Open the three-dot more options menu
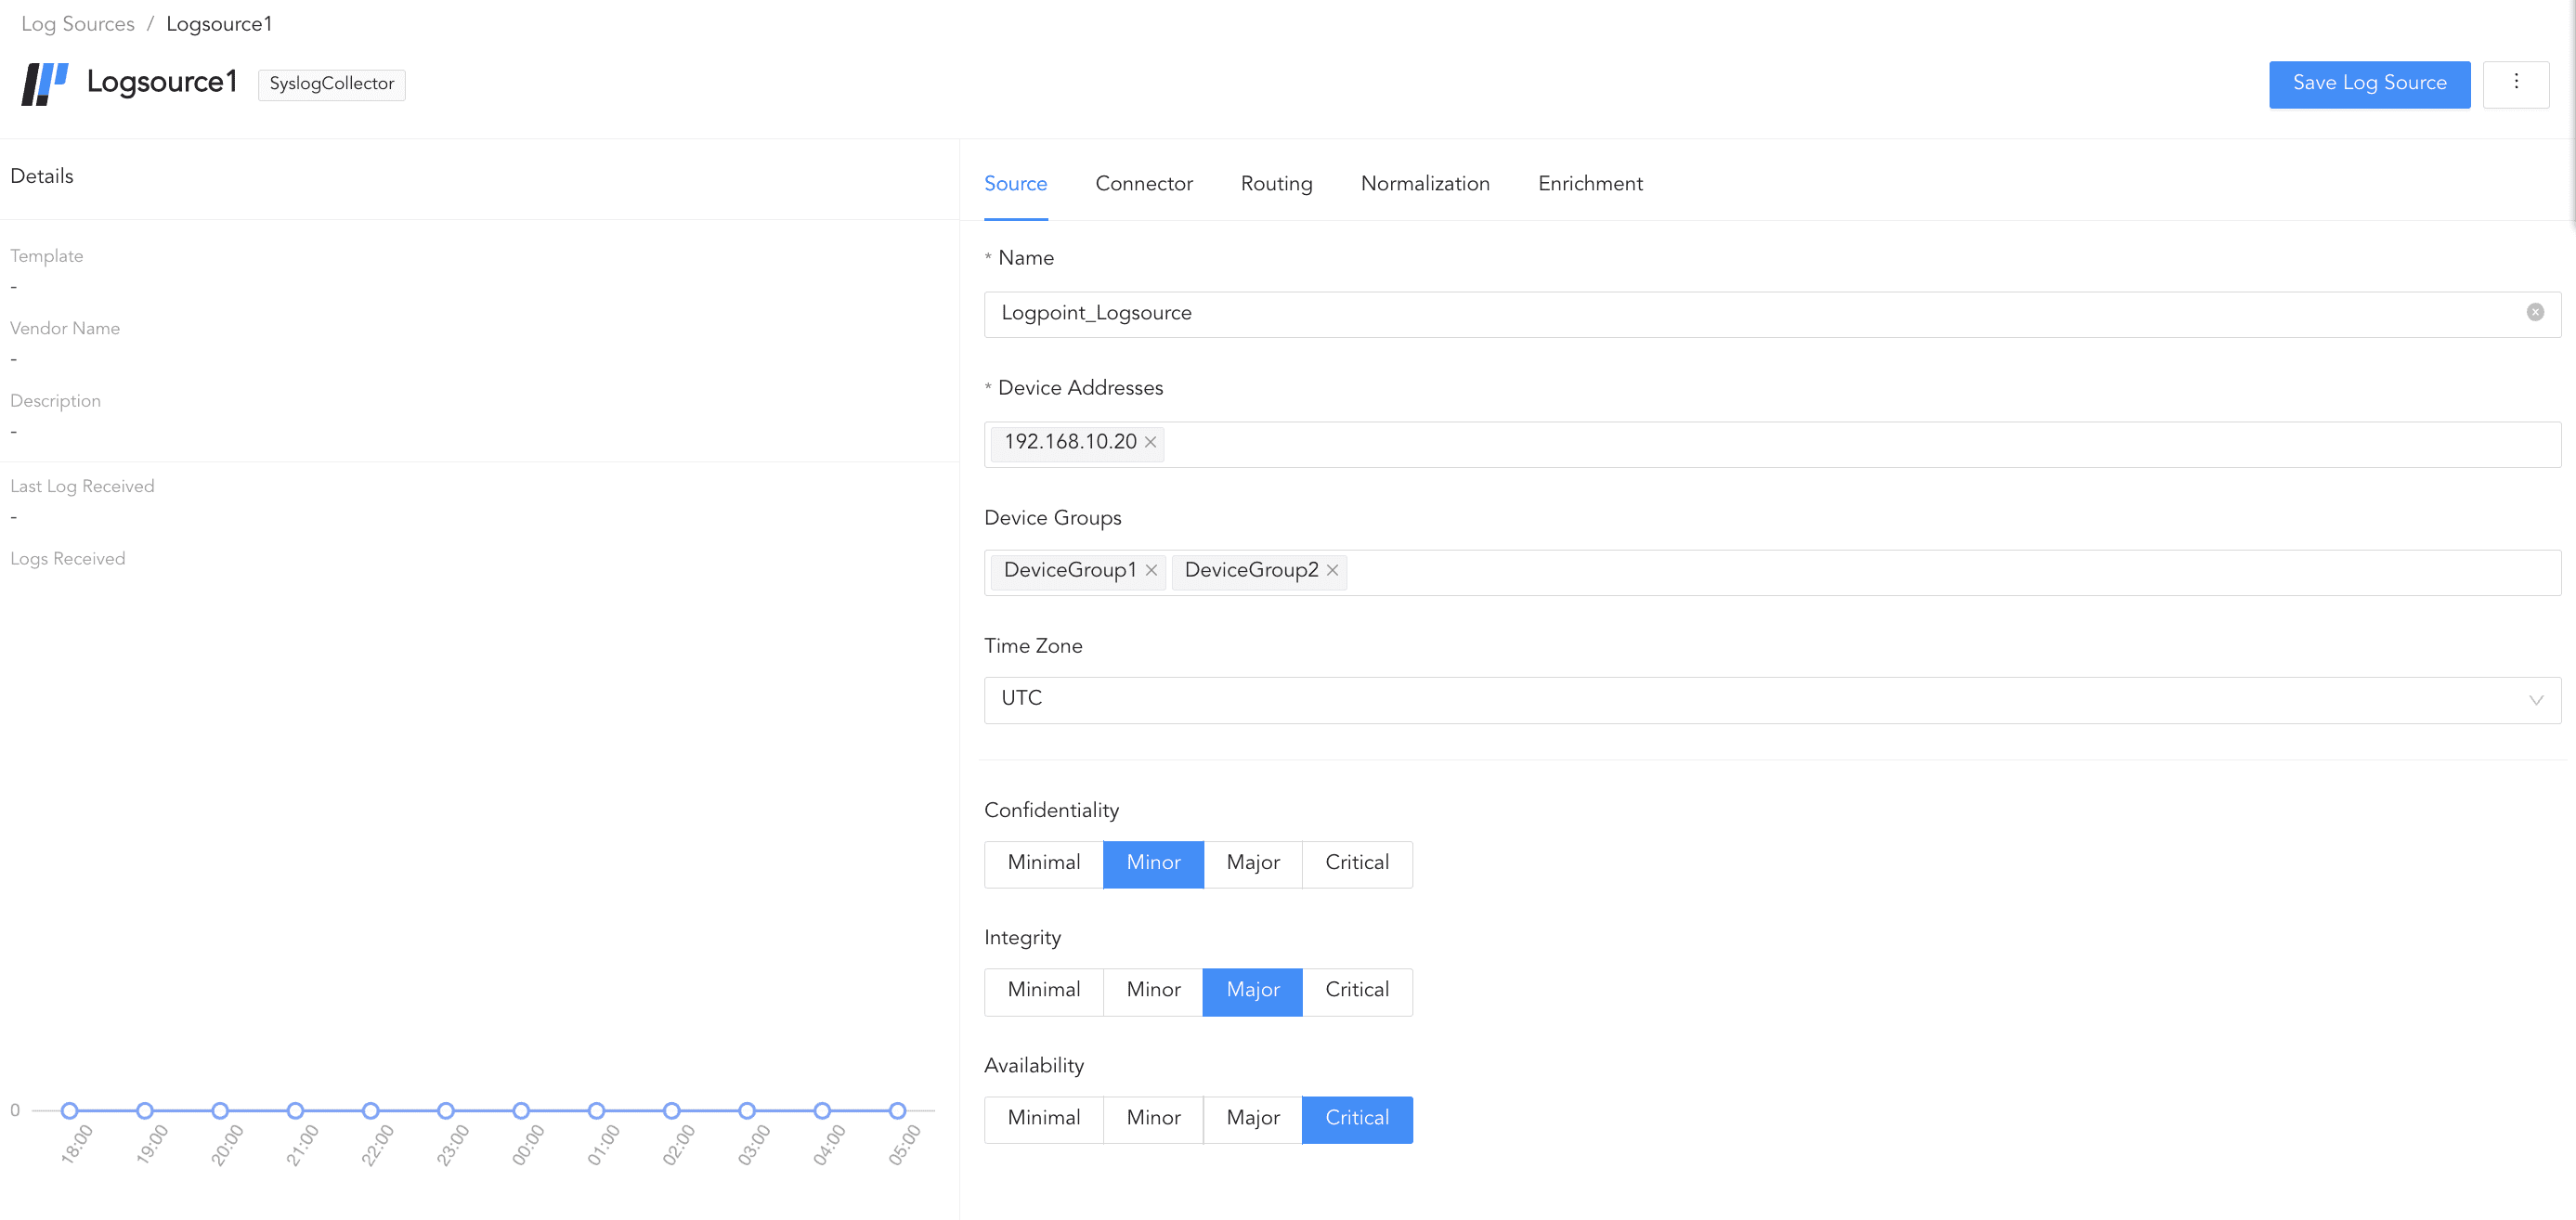The width and height of the screenshot is (2576, 1220). (2515, 83)
